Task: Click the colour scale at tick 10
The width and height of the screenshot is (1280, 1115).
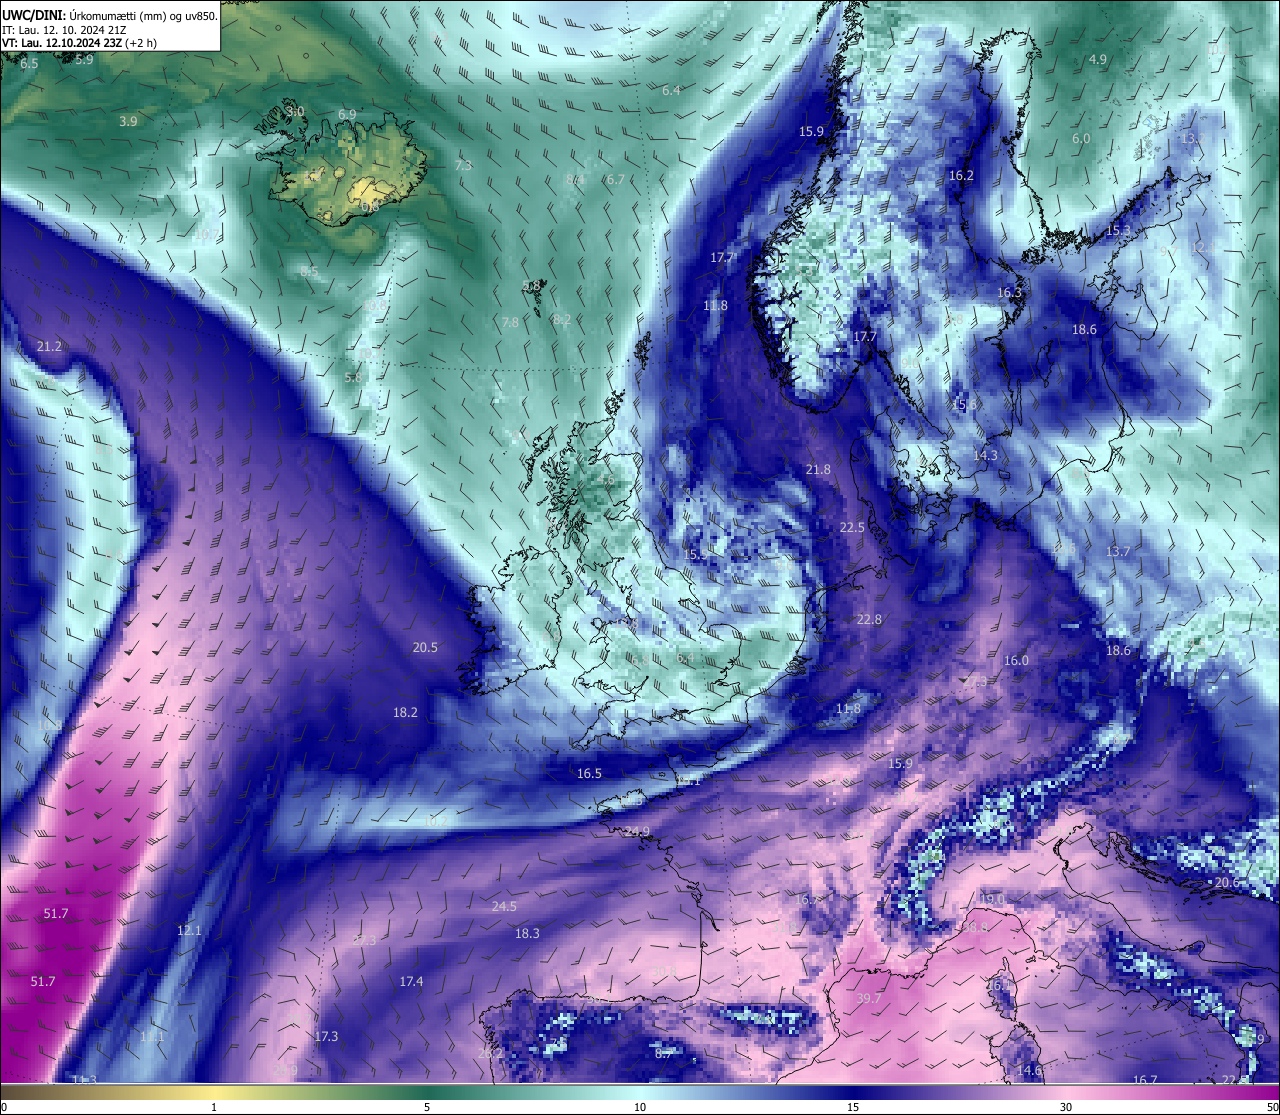Action: pyautogui.click(x=640, y=1107)
